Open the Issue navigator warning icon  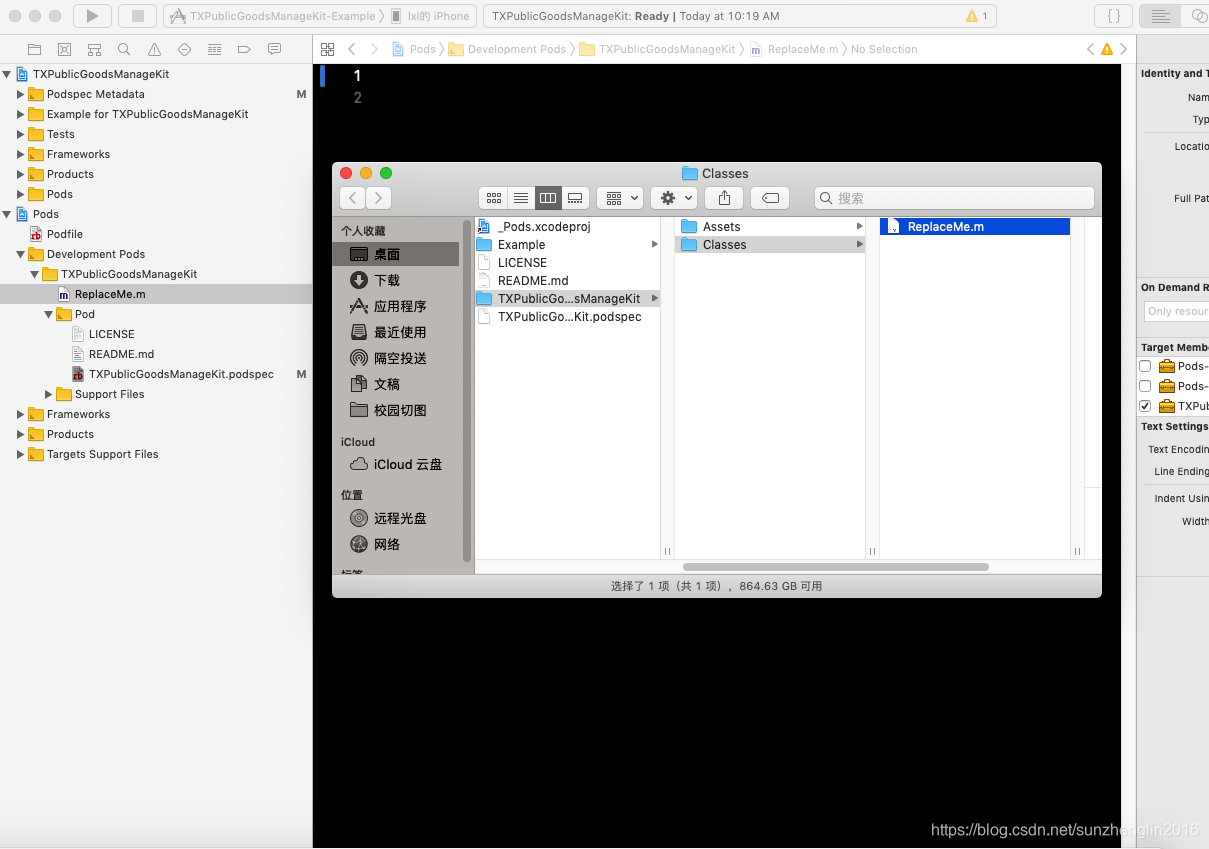point(154,49)
